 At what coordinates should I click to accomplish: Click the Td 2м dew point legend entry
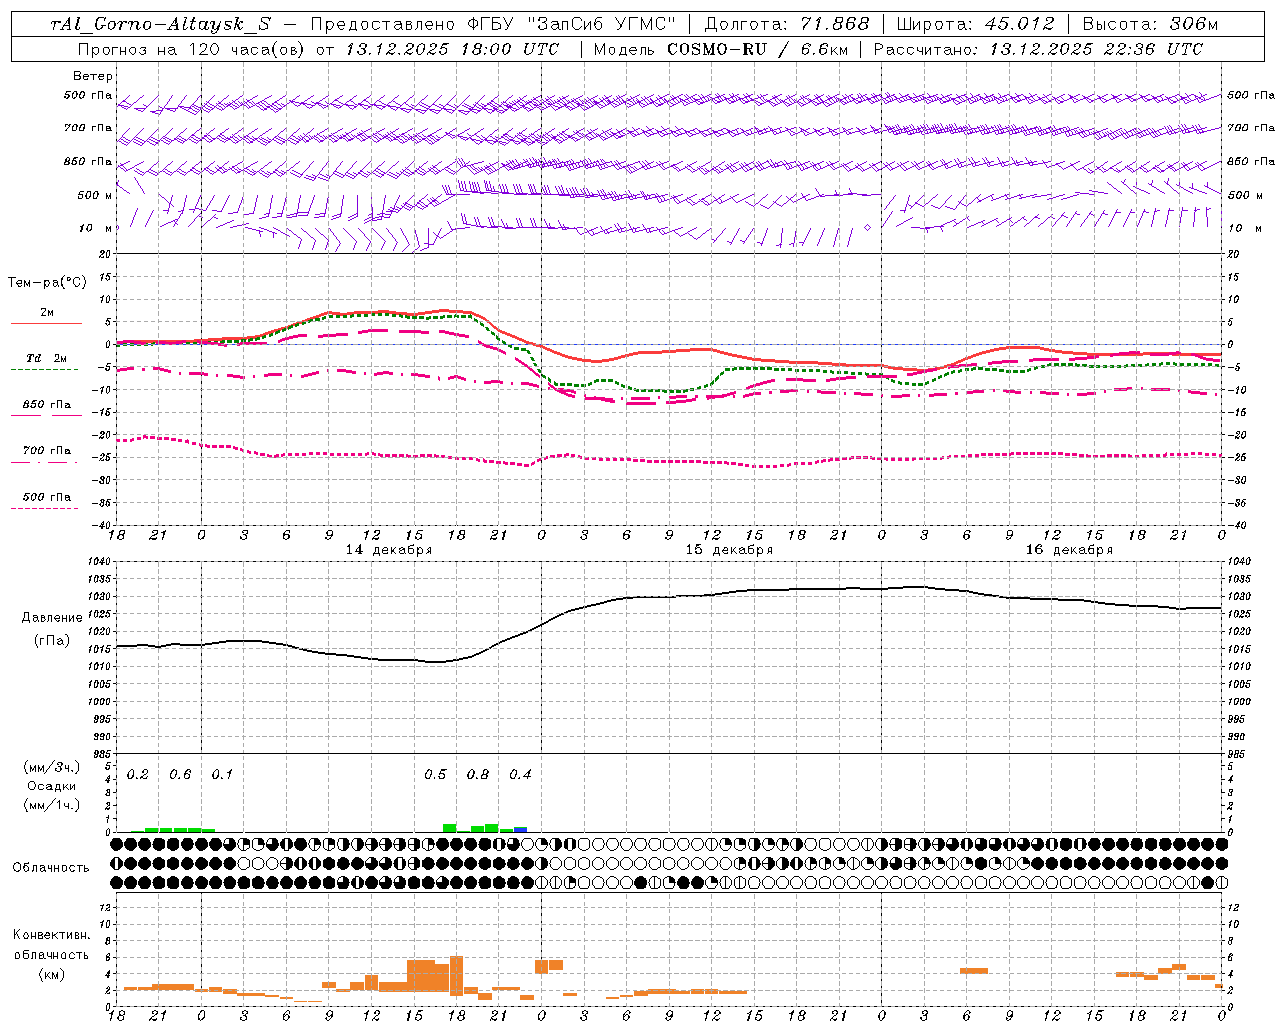coord(47,358)
